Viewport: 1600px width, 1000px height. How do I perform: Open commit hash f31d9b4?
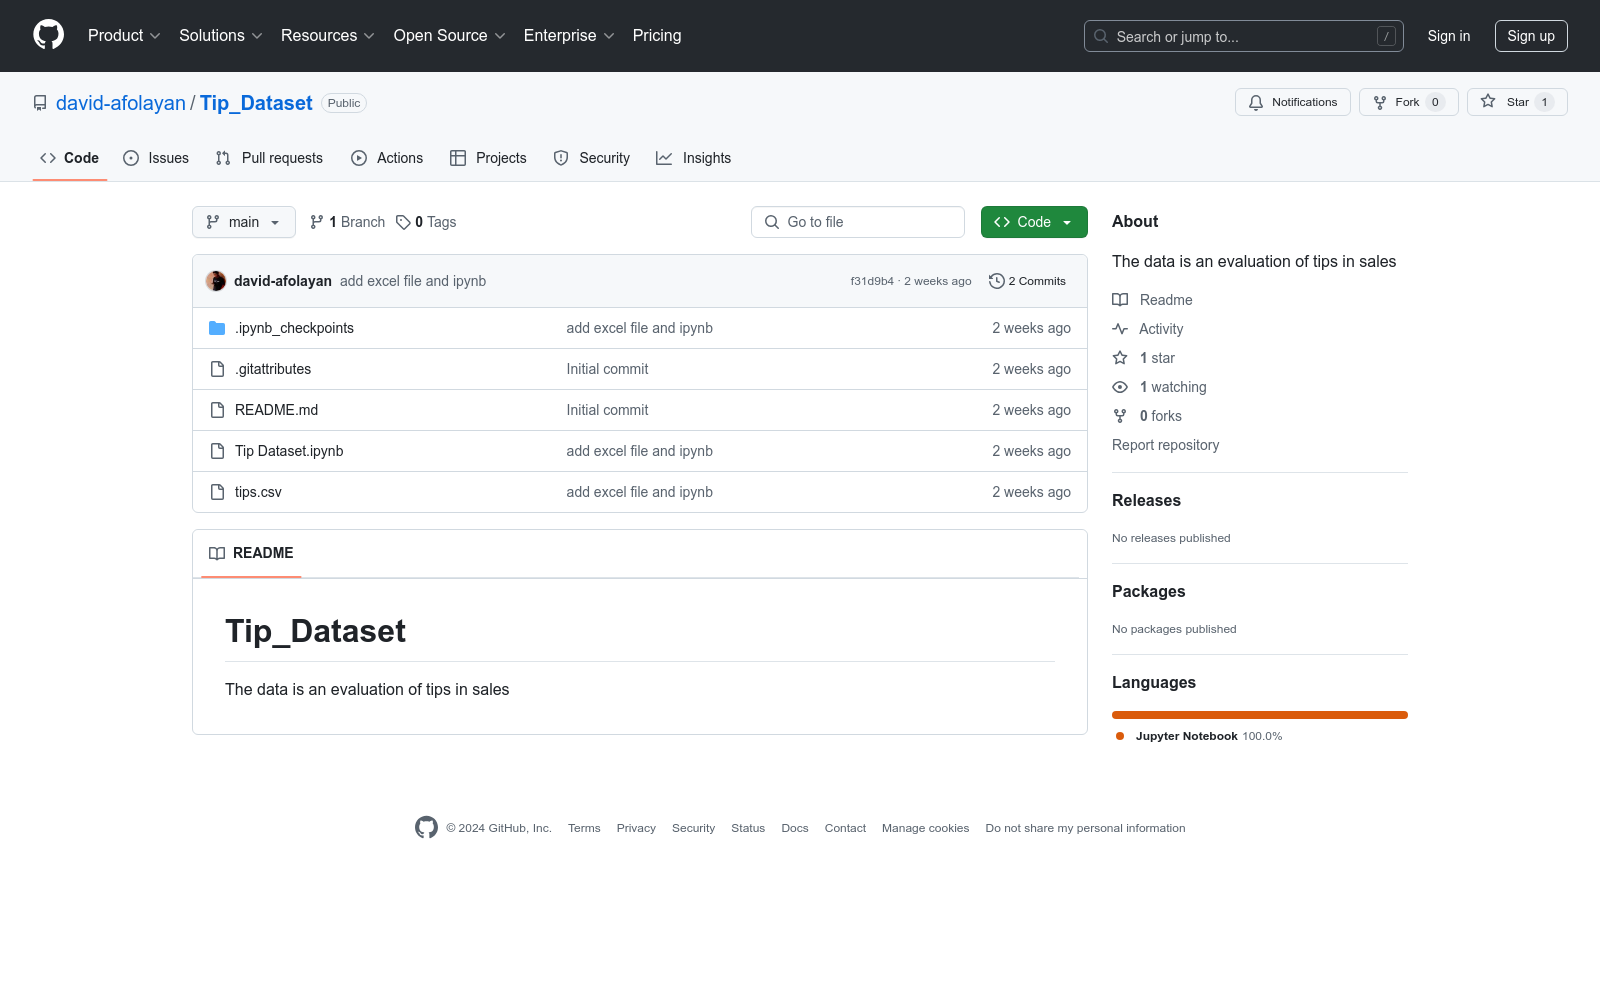(x=872, y=281)
